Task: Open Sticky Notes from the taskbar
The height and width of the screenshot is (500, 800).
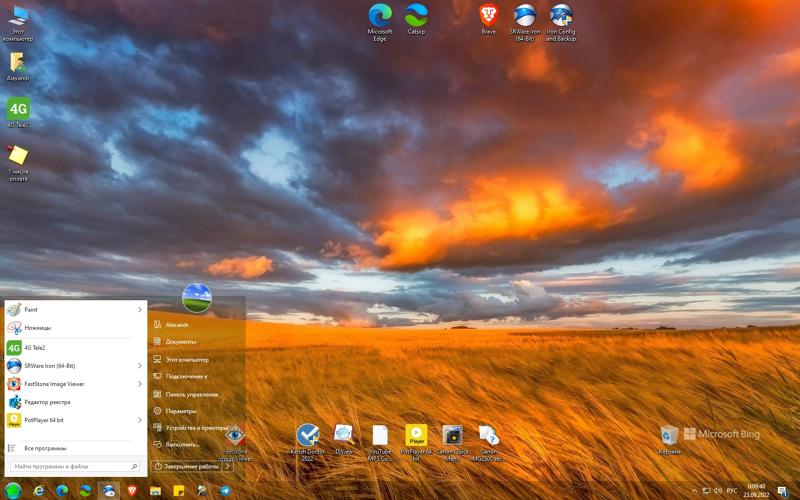Action: [179, 491]
